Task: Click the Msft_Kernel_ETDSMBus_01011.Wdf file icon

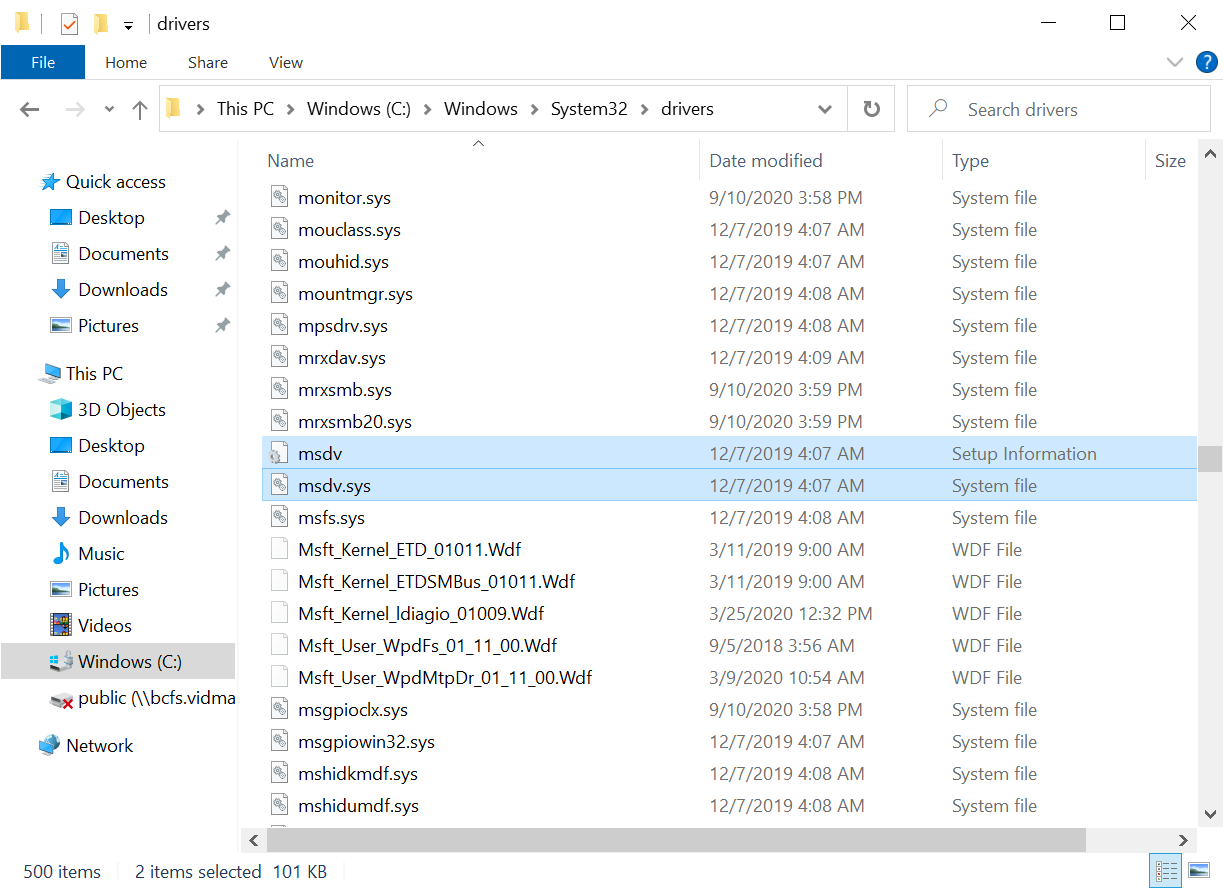Action: tap(279, 582)
